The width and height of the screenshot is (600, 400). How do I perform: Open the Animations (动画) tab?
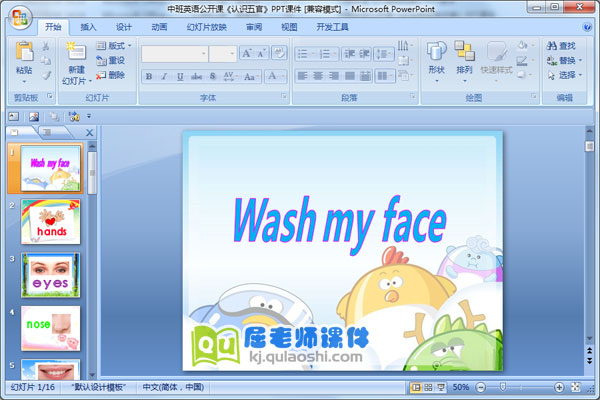159,27
